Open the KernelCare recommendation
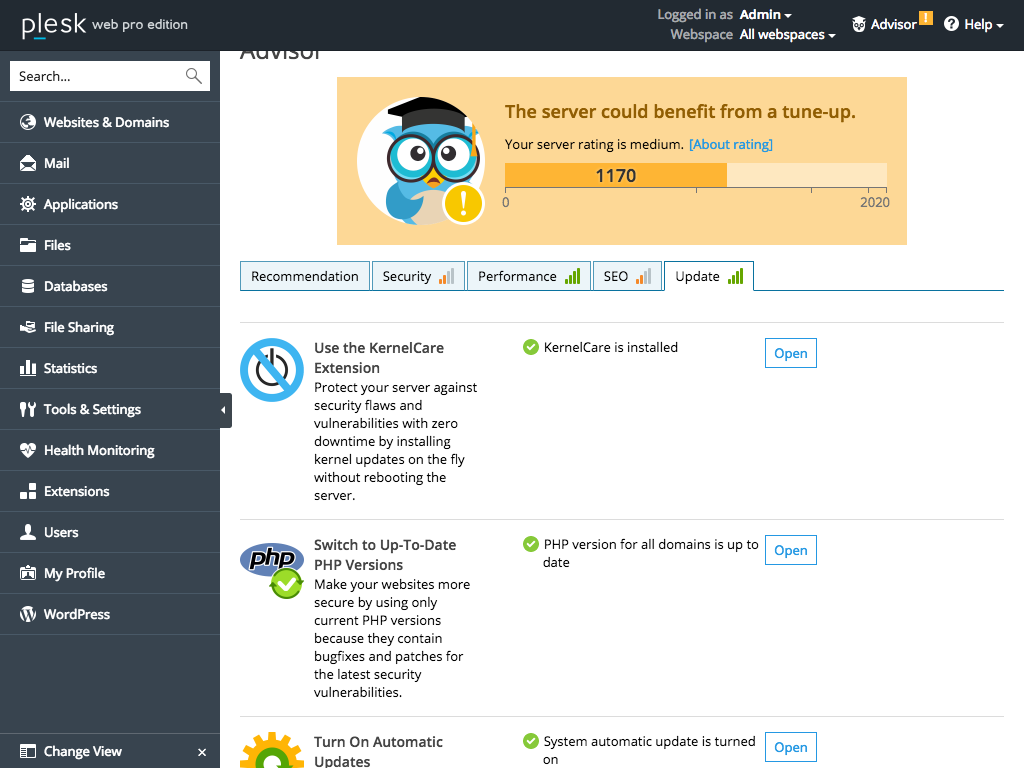The width and height of the screenshot is (1024, 768). click(790, 353)
